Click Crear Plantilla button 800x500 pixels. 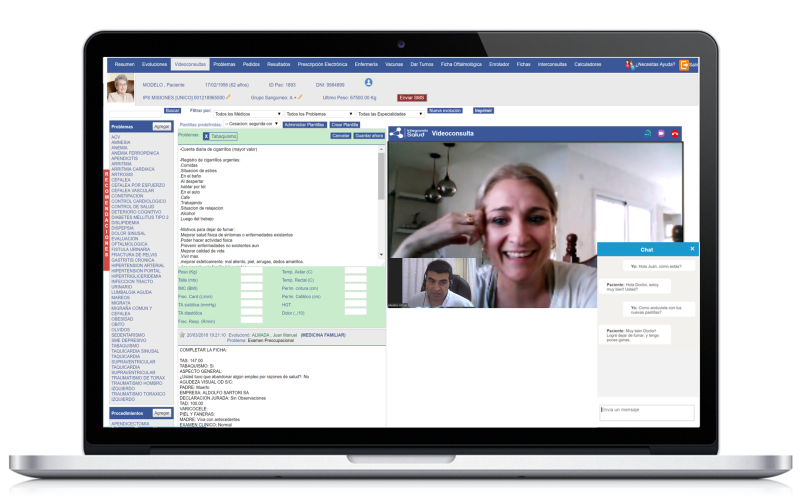coord(345,125)
